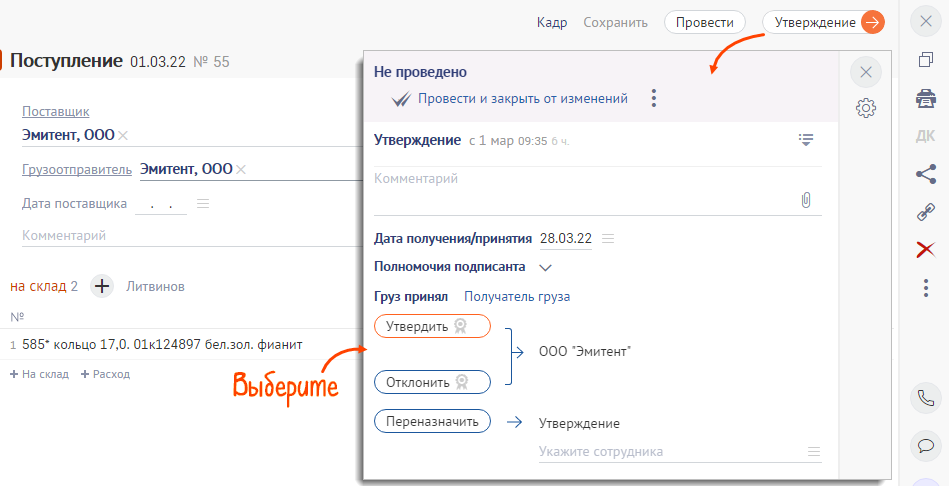Open the Кадр menu item

pos(552,22)
